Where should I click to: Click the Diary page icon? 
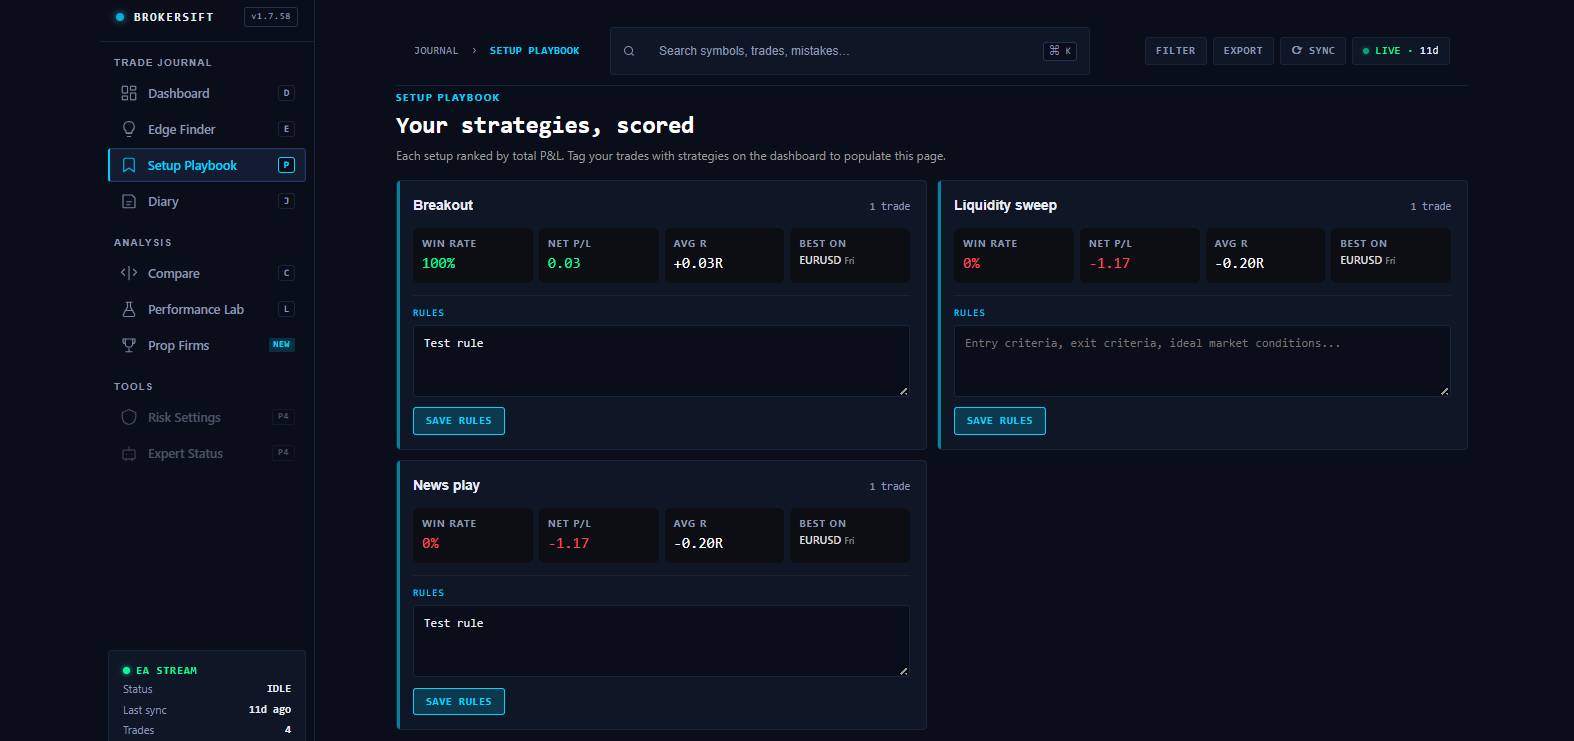pyautogui.click(x=129, y=201)
